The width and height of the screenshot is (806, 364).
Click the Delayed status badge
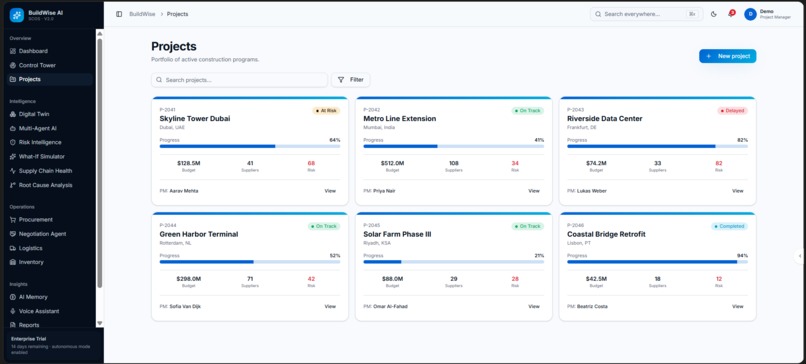click(x=732, y=111)
